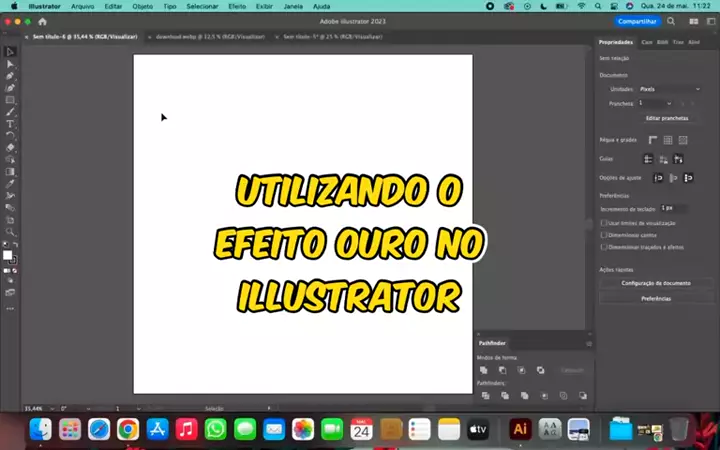The height and width of the screenshot is (450, 720).
Task: Click the Preferências quick action button
Action: (x=656, y=298)
